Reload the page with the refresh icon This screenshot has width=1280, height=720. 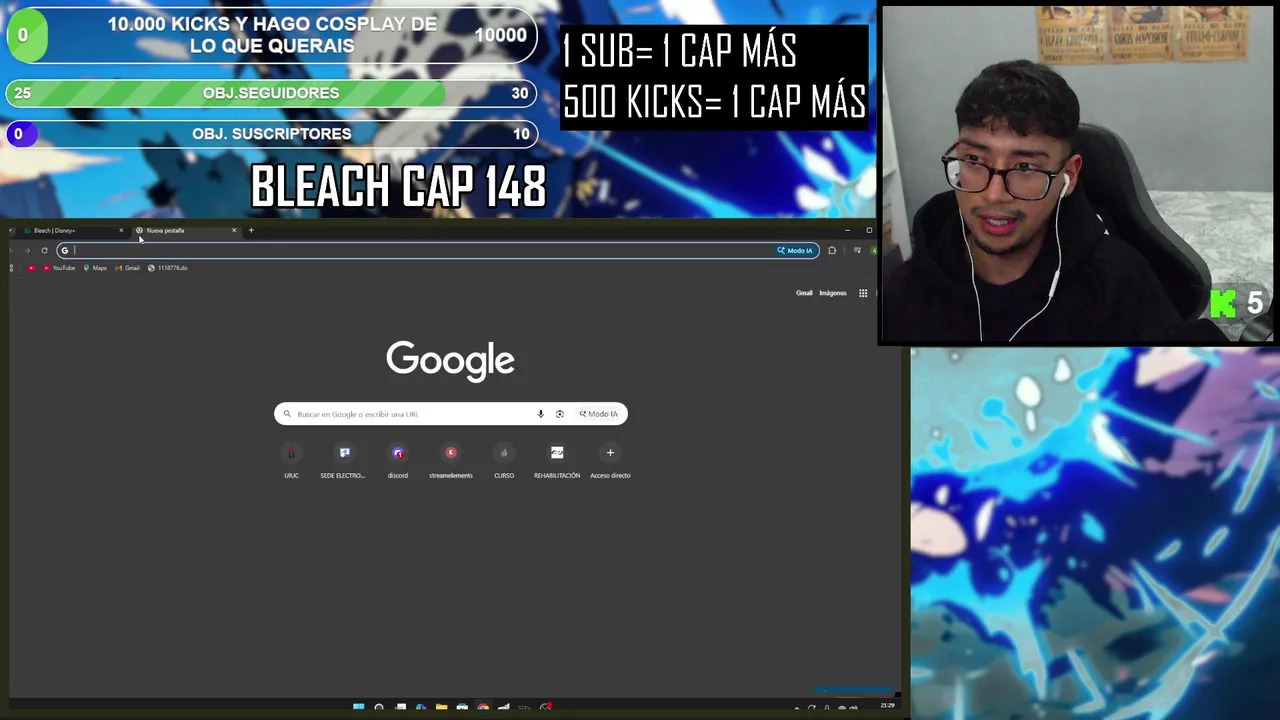(44, 251)
